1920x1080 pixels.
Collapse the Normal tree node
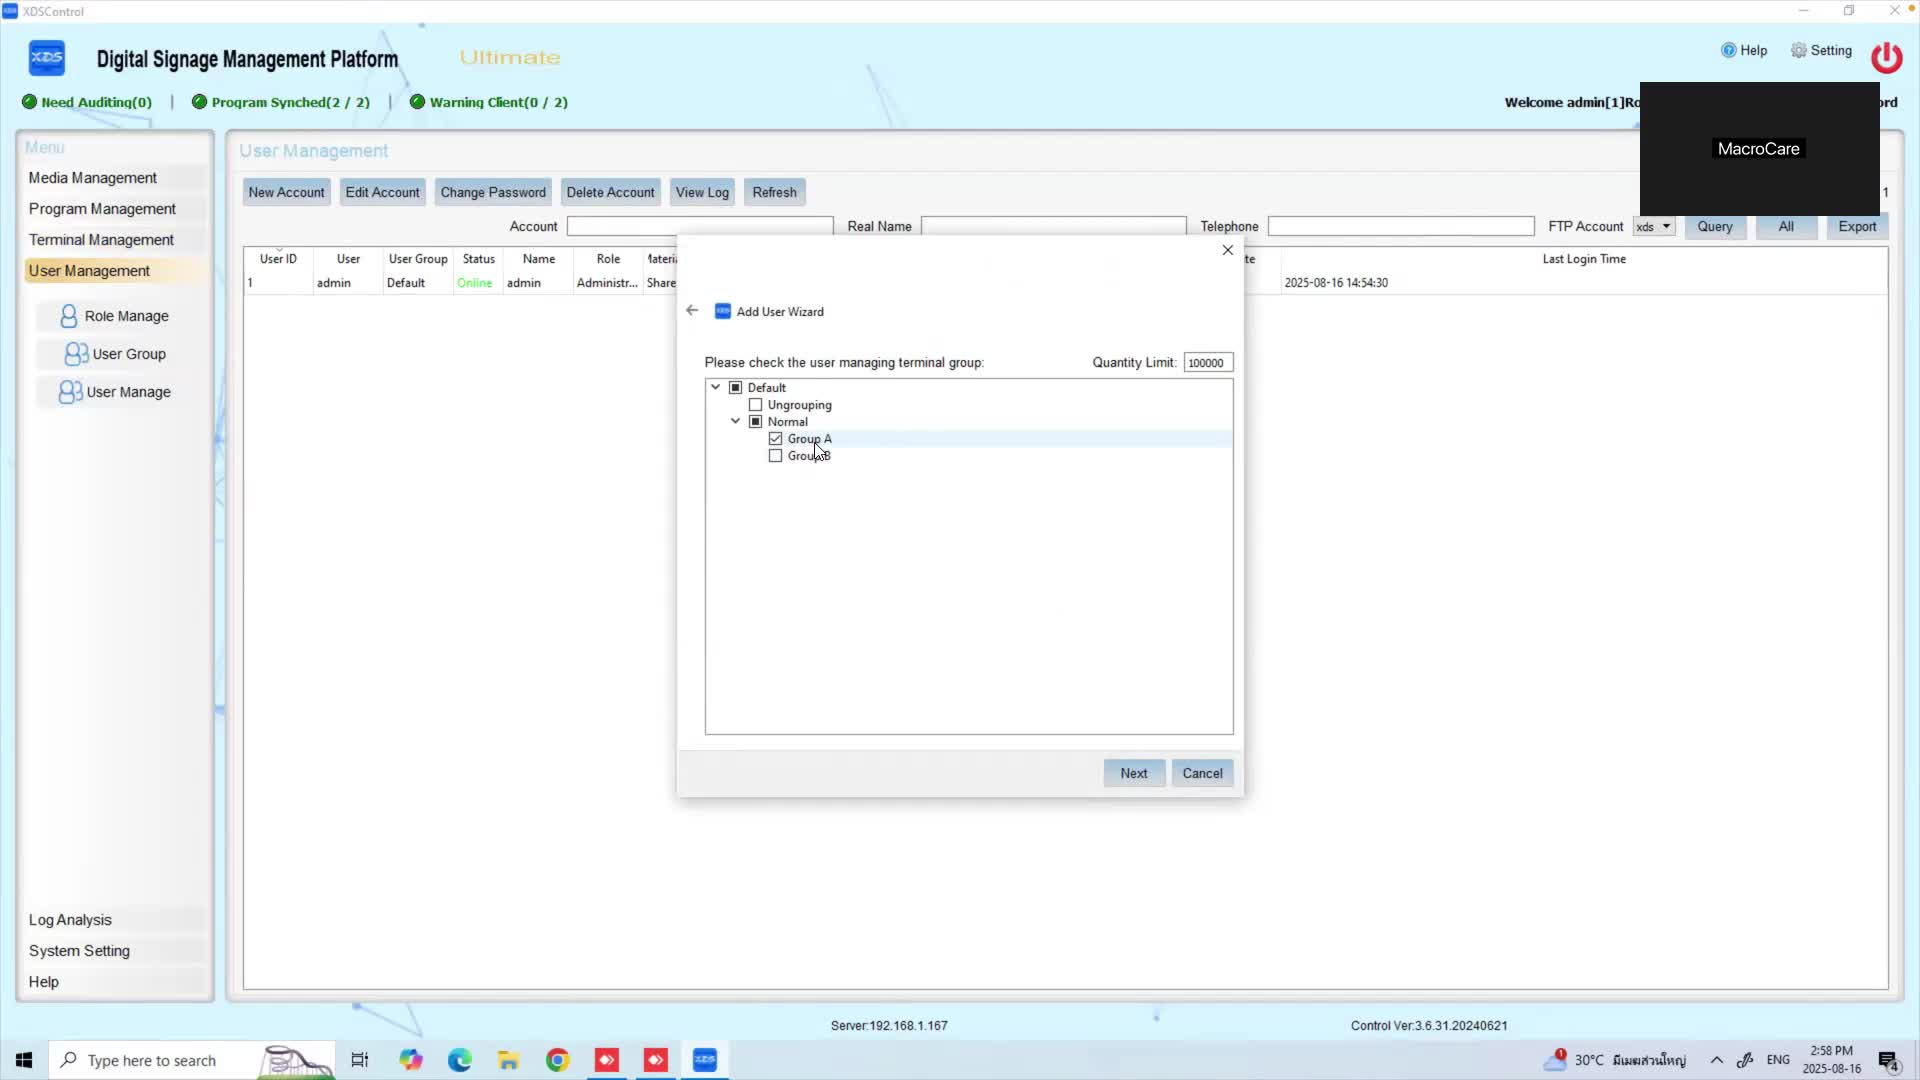click(736, 421)
